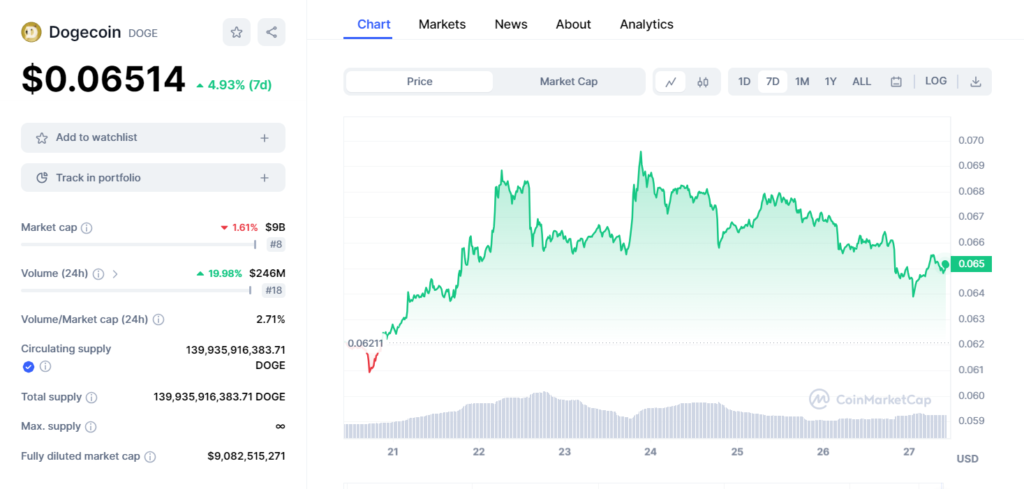Expand Add to watchlist plus sign
The image size is (1024, 489).
point(264,138)
